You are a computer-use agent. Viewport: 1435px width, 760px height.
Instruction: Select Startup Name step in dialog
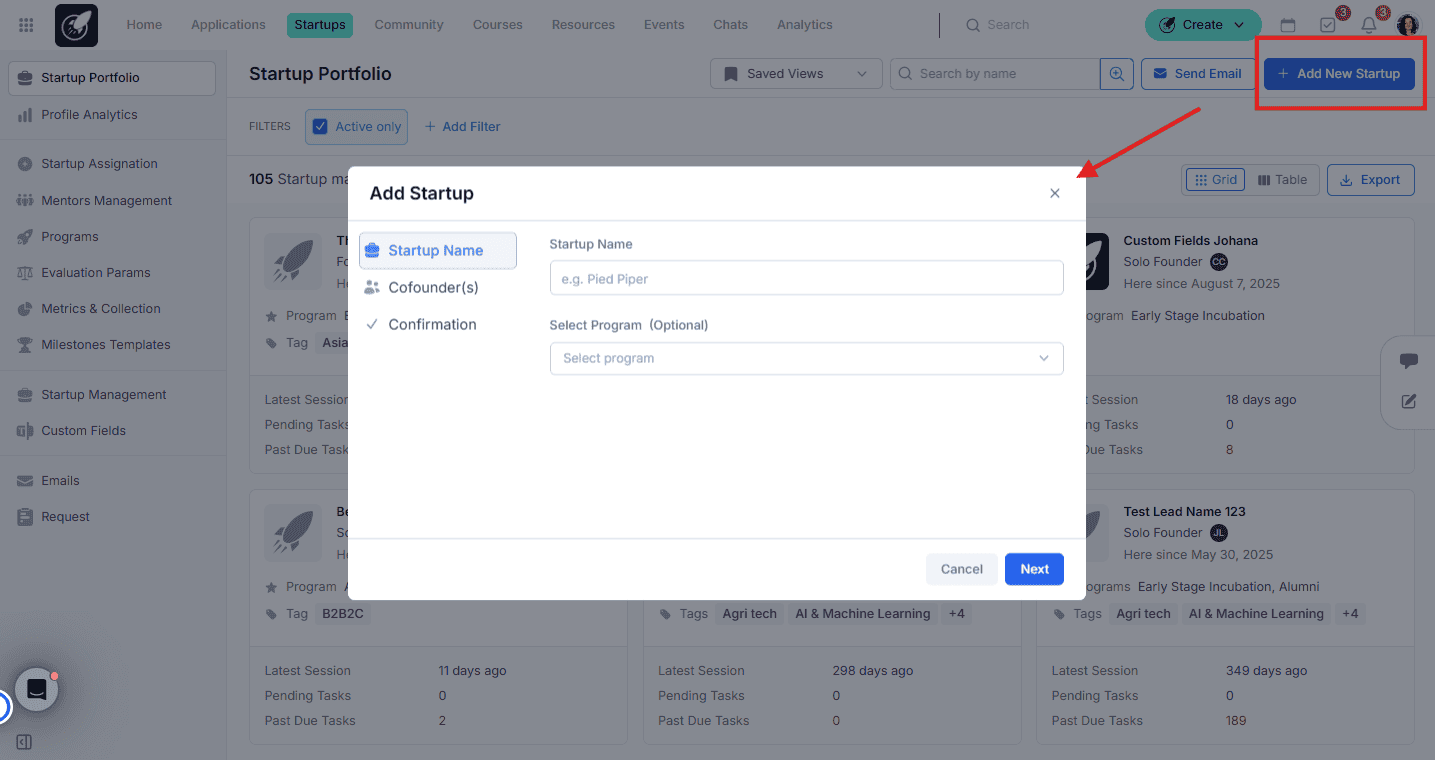tap(438, 251)
